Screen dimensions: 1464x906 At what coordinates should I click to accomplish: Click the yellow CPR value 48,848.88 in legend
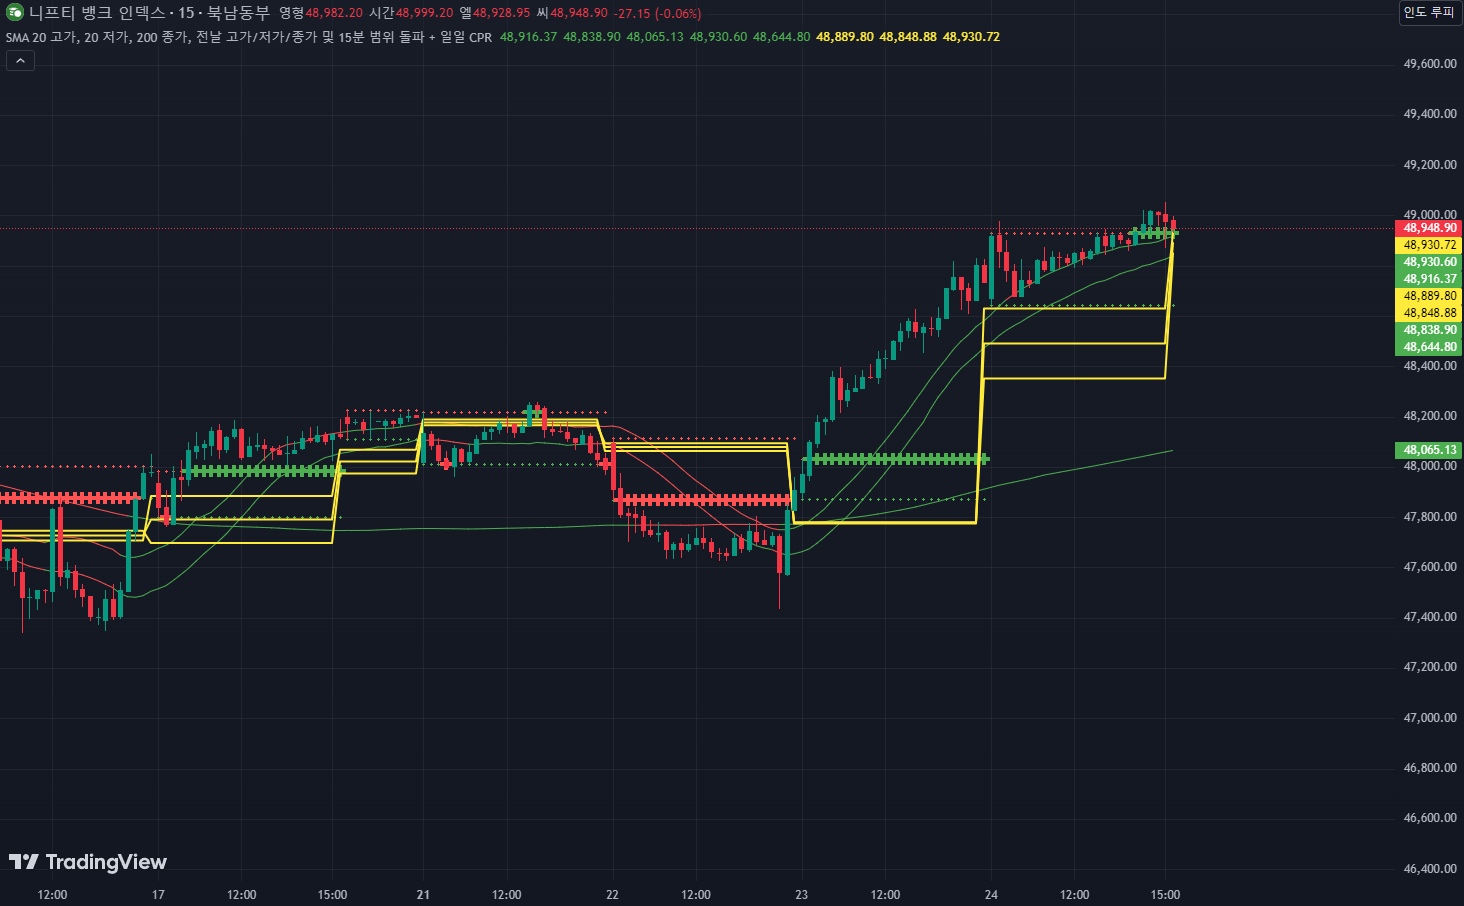click(x=908, y=37)
